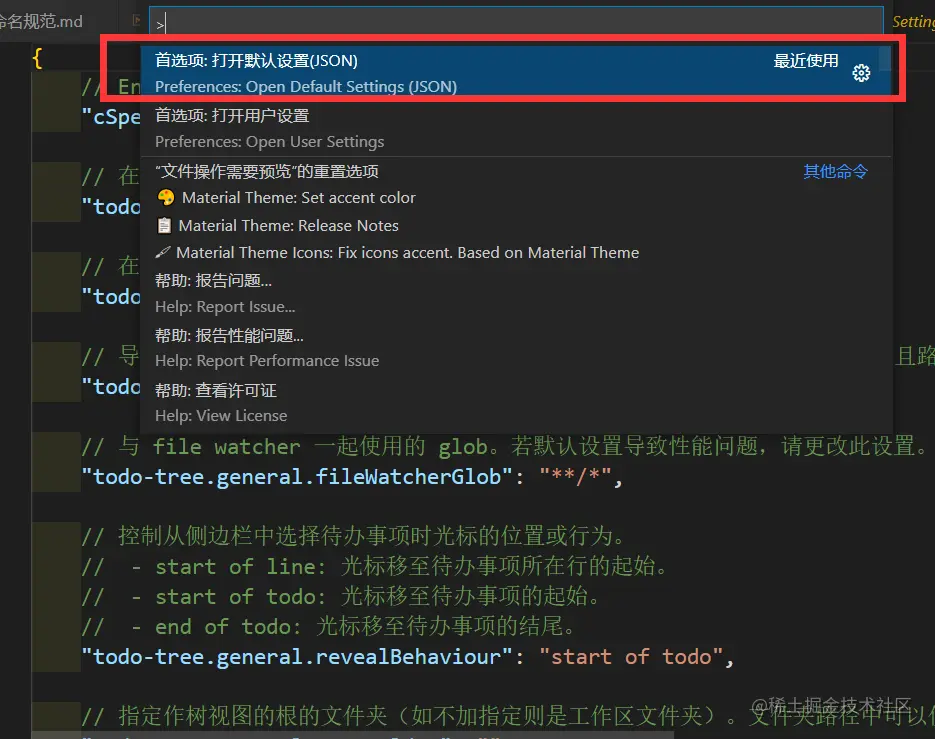Click the "todo-tree.general.revealBehaviour" key
The height and width of the screenshot is (739, 935).
297,657
